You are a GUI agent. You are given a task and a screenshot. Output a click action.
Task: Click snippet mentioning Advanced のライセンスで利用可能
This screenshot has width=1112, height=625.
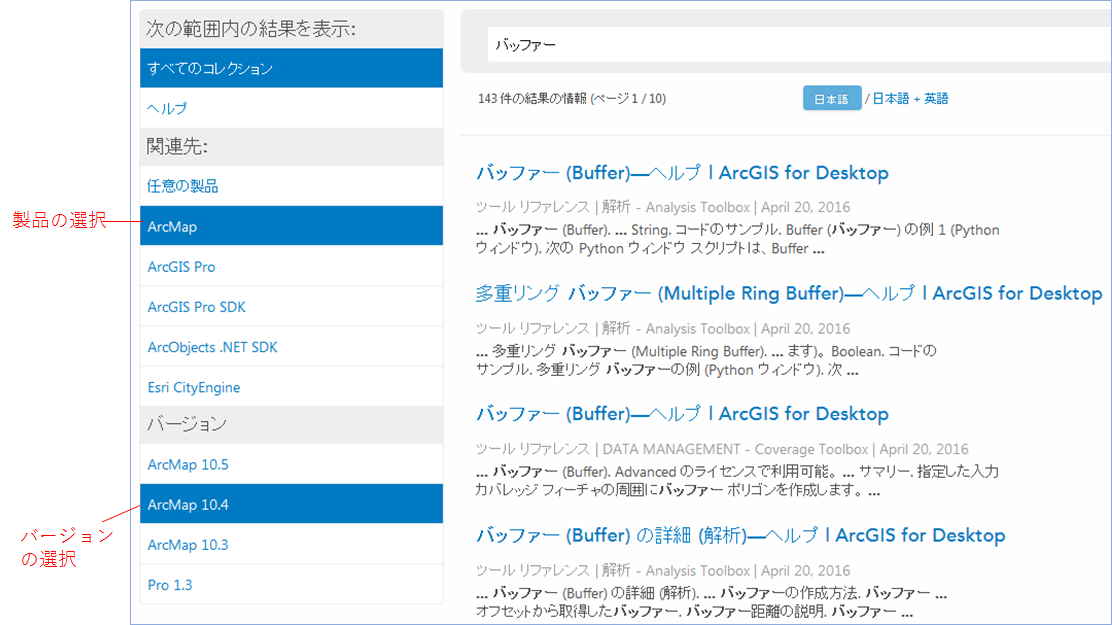click(737, 480)
